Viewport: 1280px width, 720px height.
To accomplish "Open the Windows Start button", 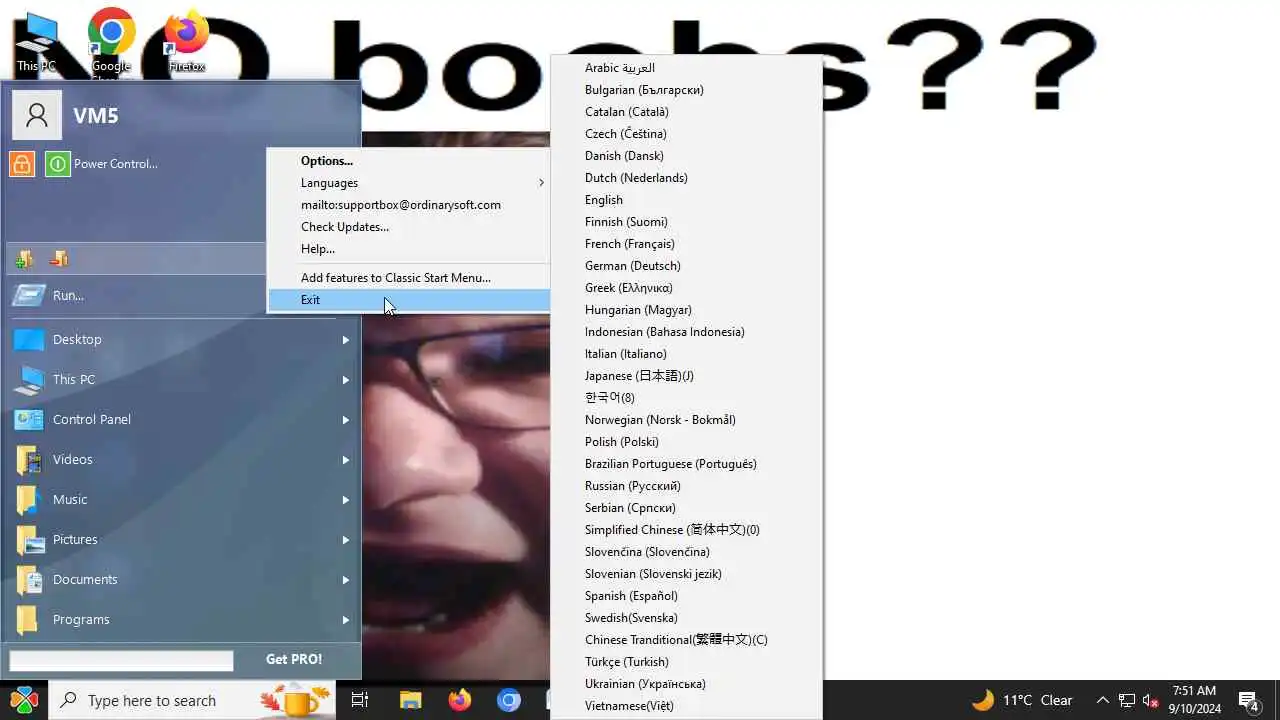I will click(24, 700).
